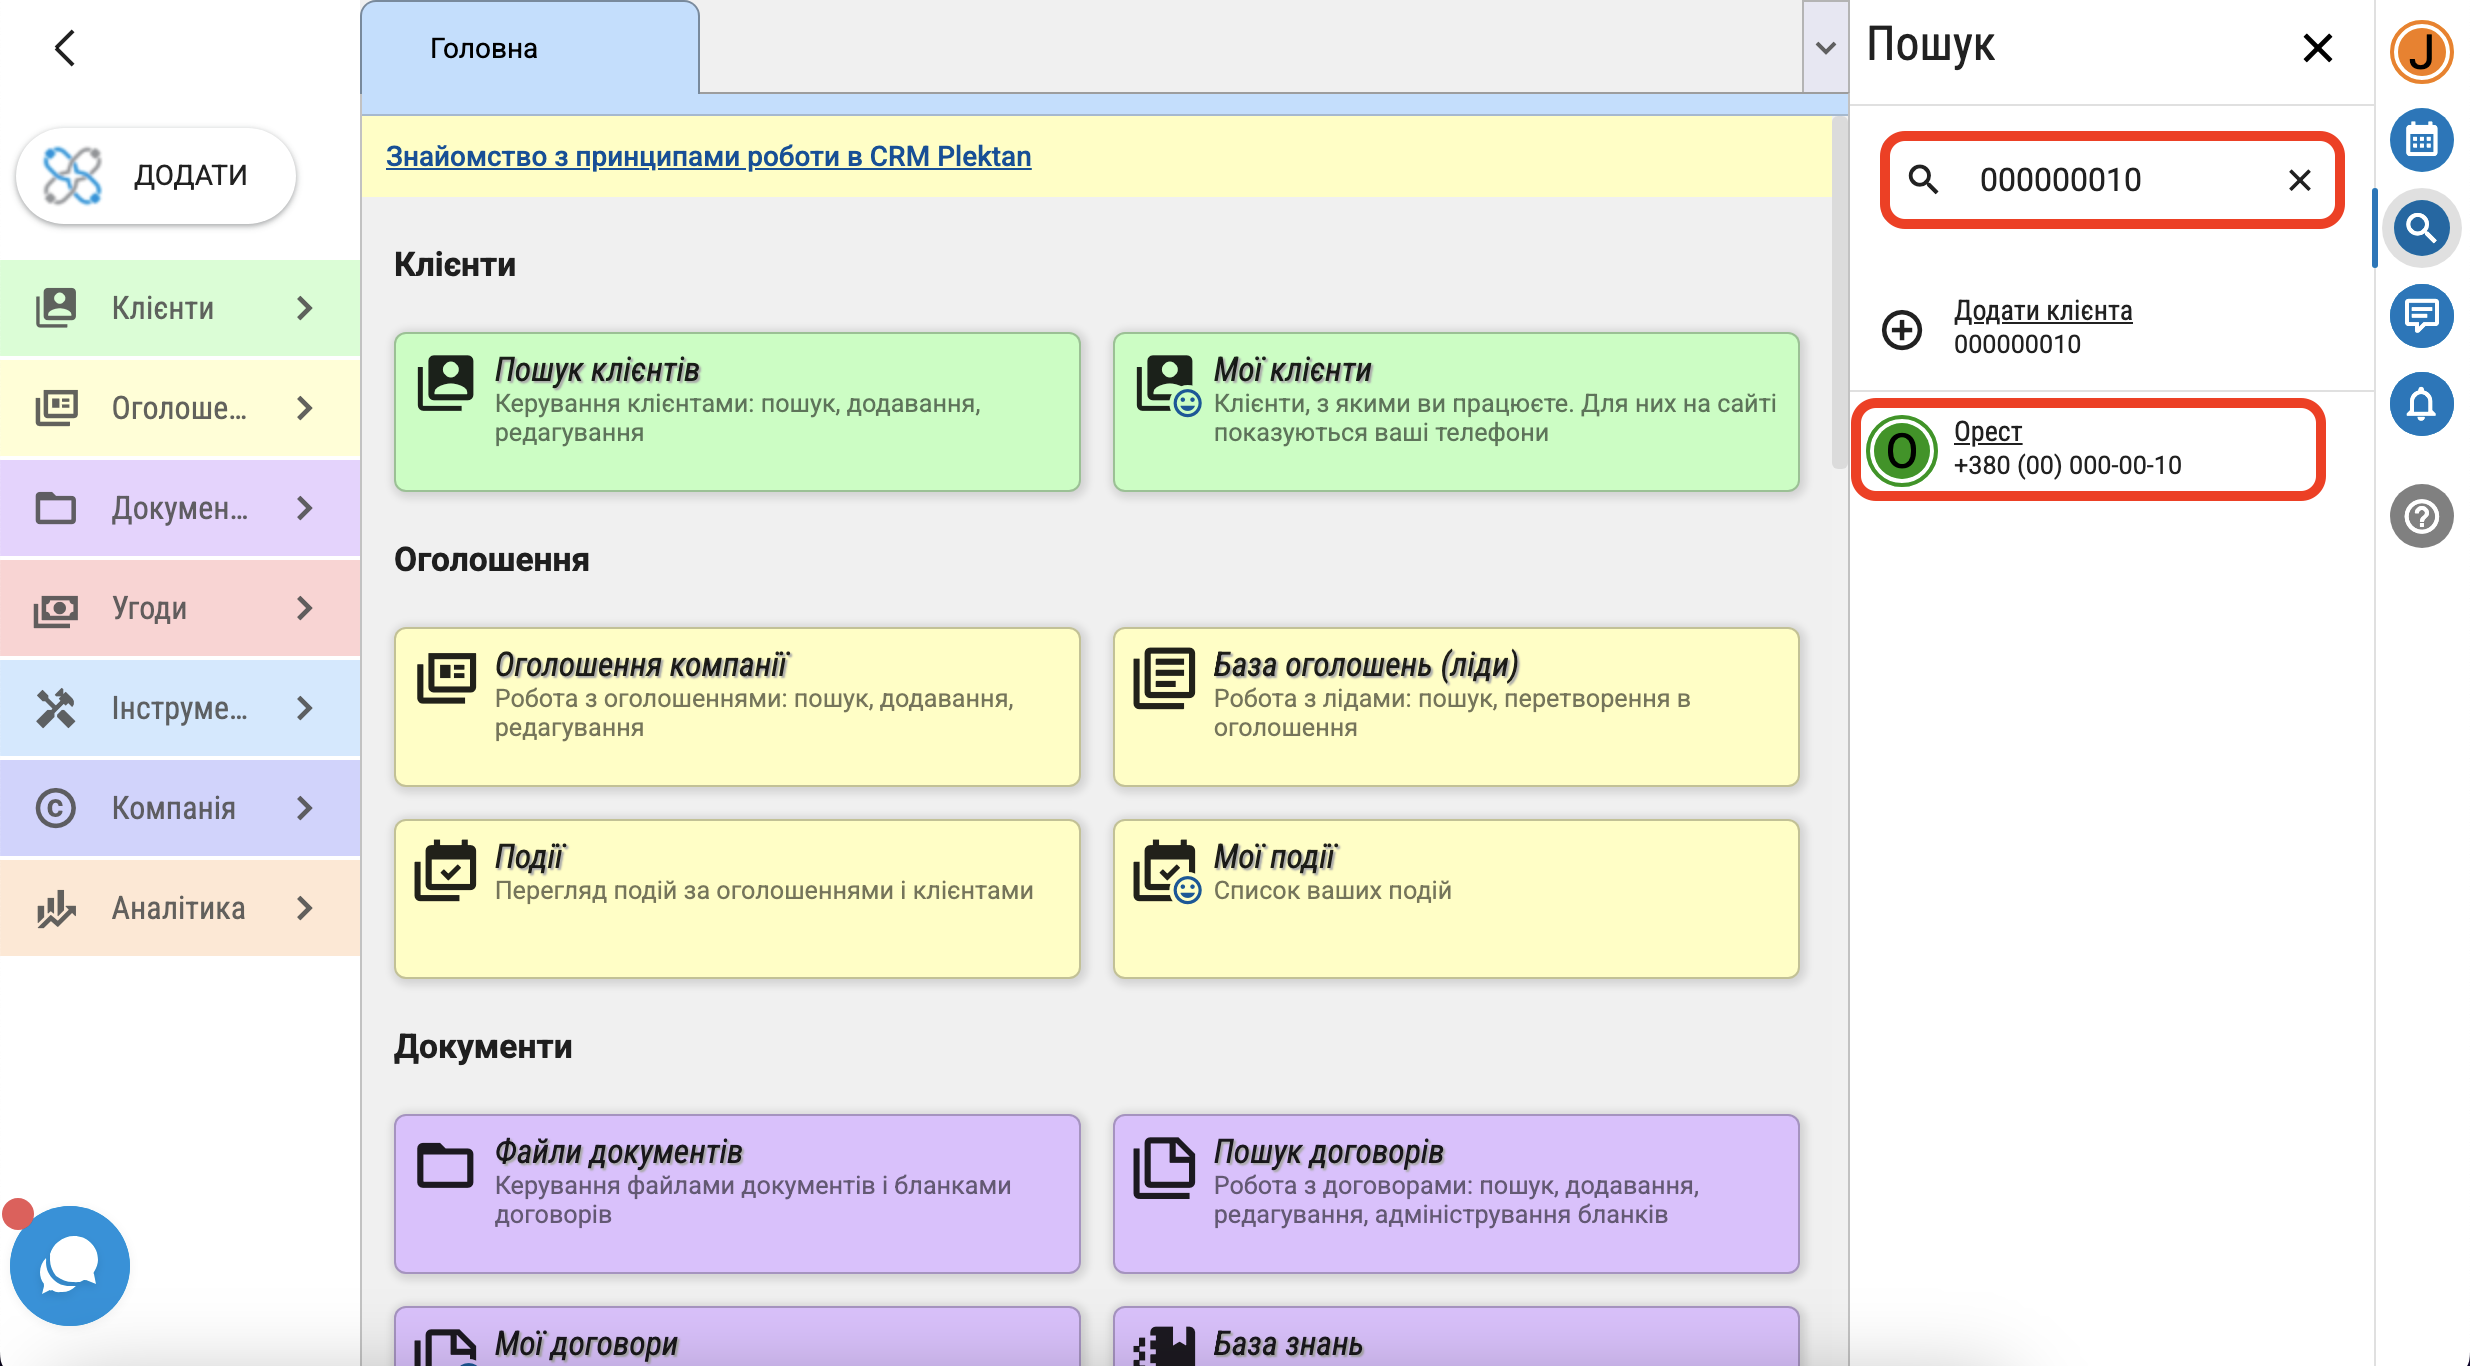The image size is (2470, 1366).
Task: Click the blue search icon in right sidebar
Action: 2421,228
